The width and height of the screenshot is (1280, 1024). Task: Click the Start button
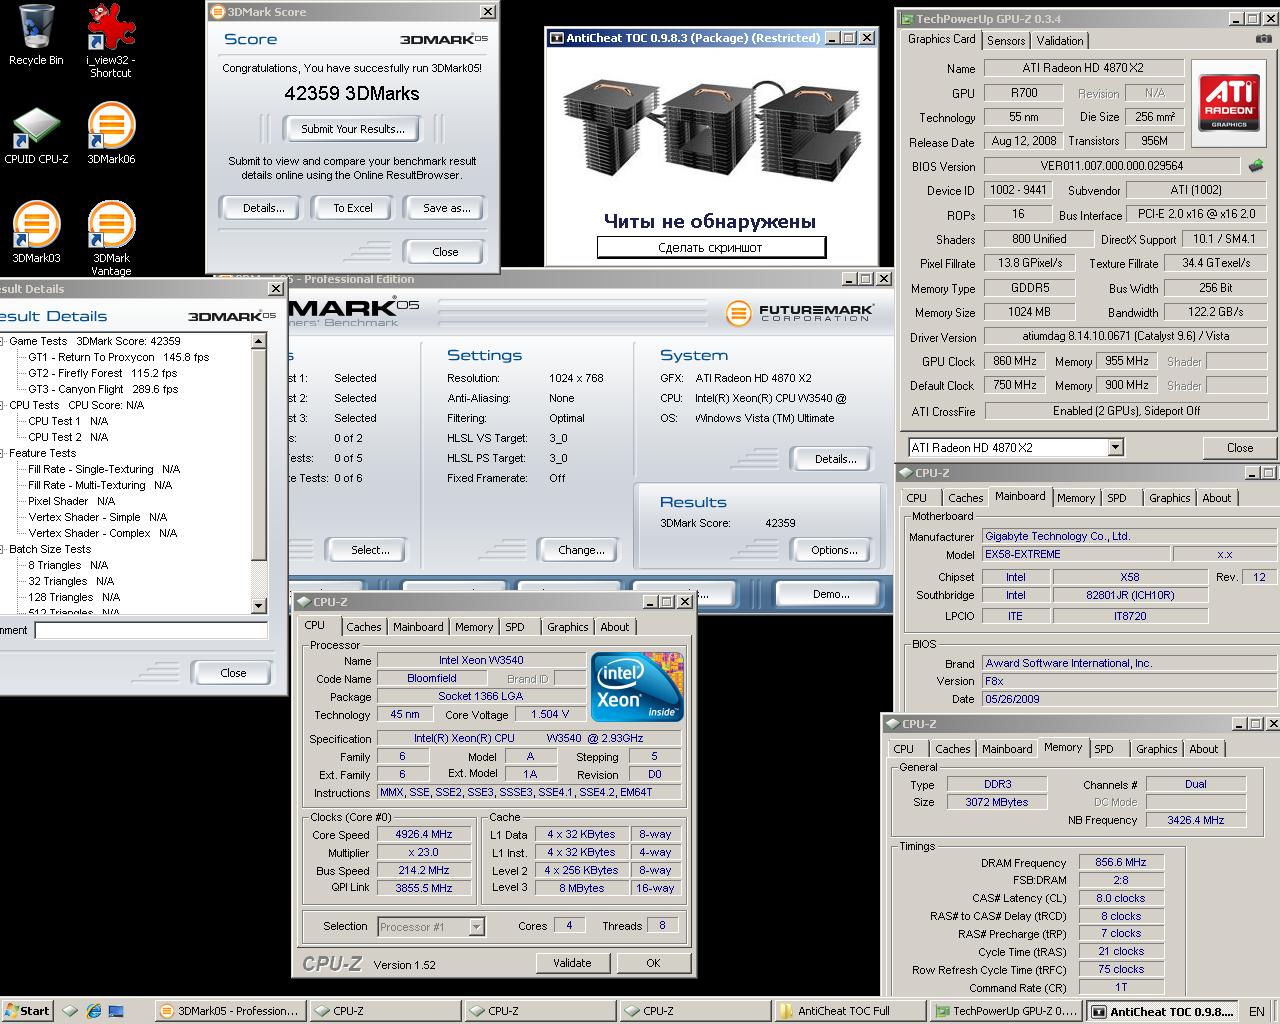(27, 1011)
